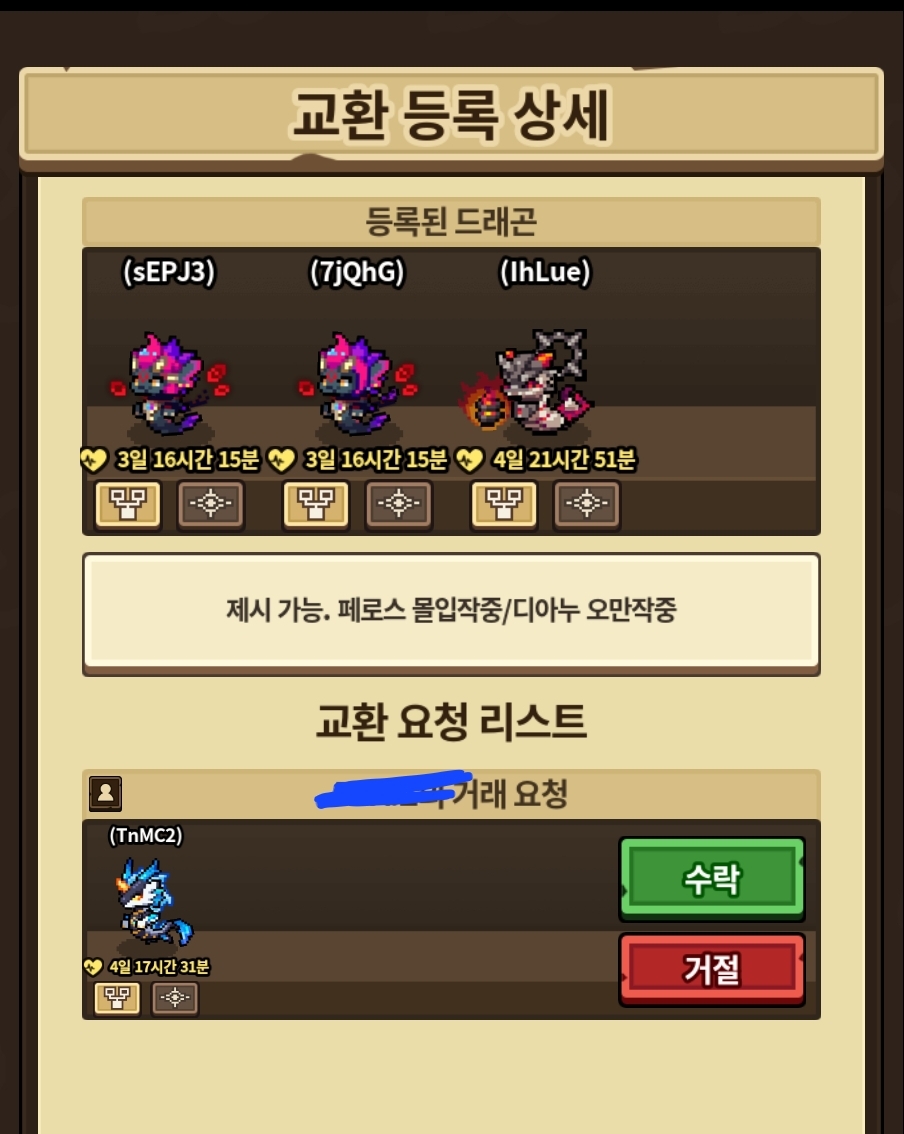This screenshot has width=904, height=1134.
Task: Tap the target detail icon for dragon sEPJ3
Action: (x=211, y=503)
